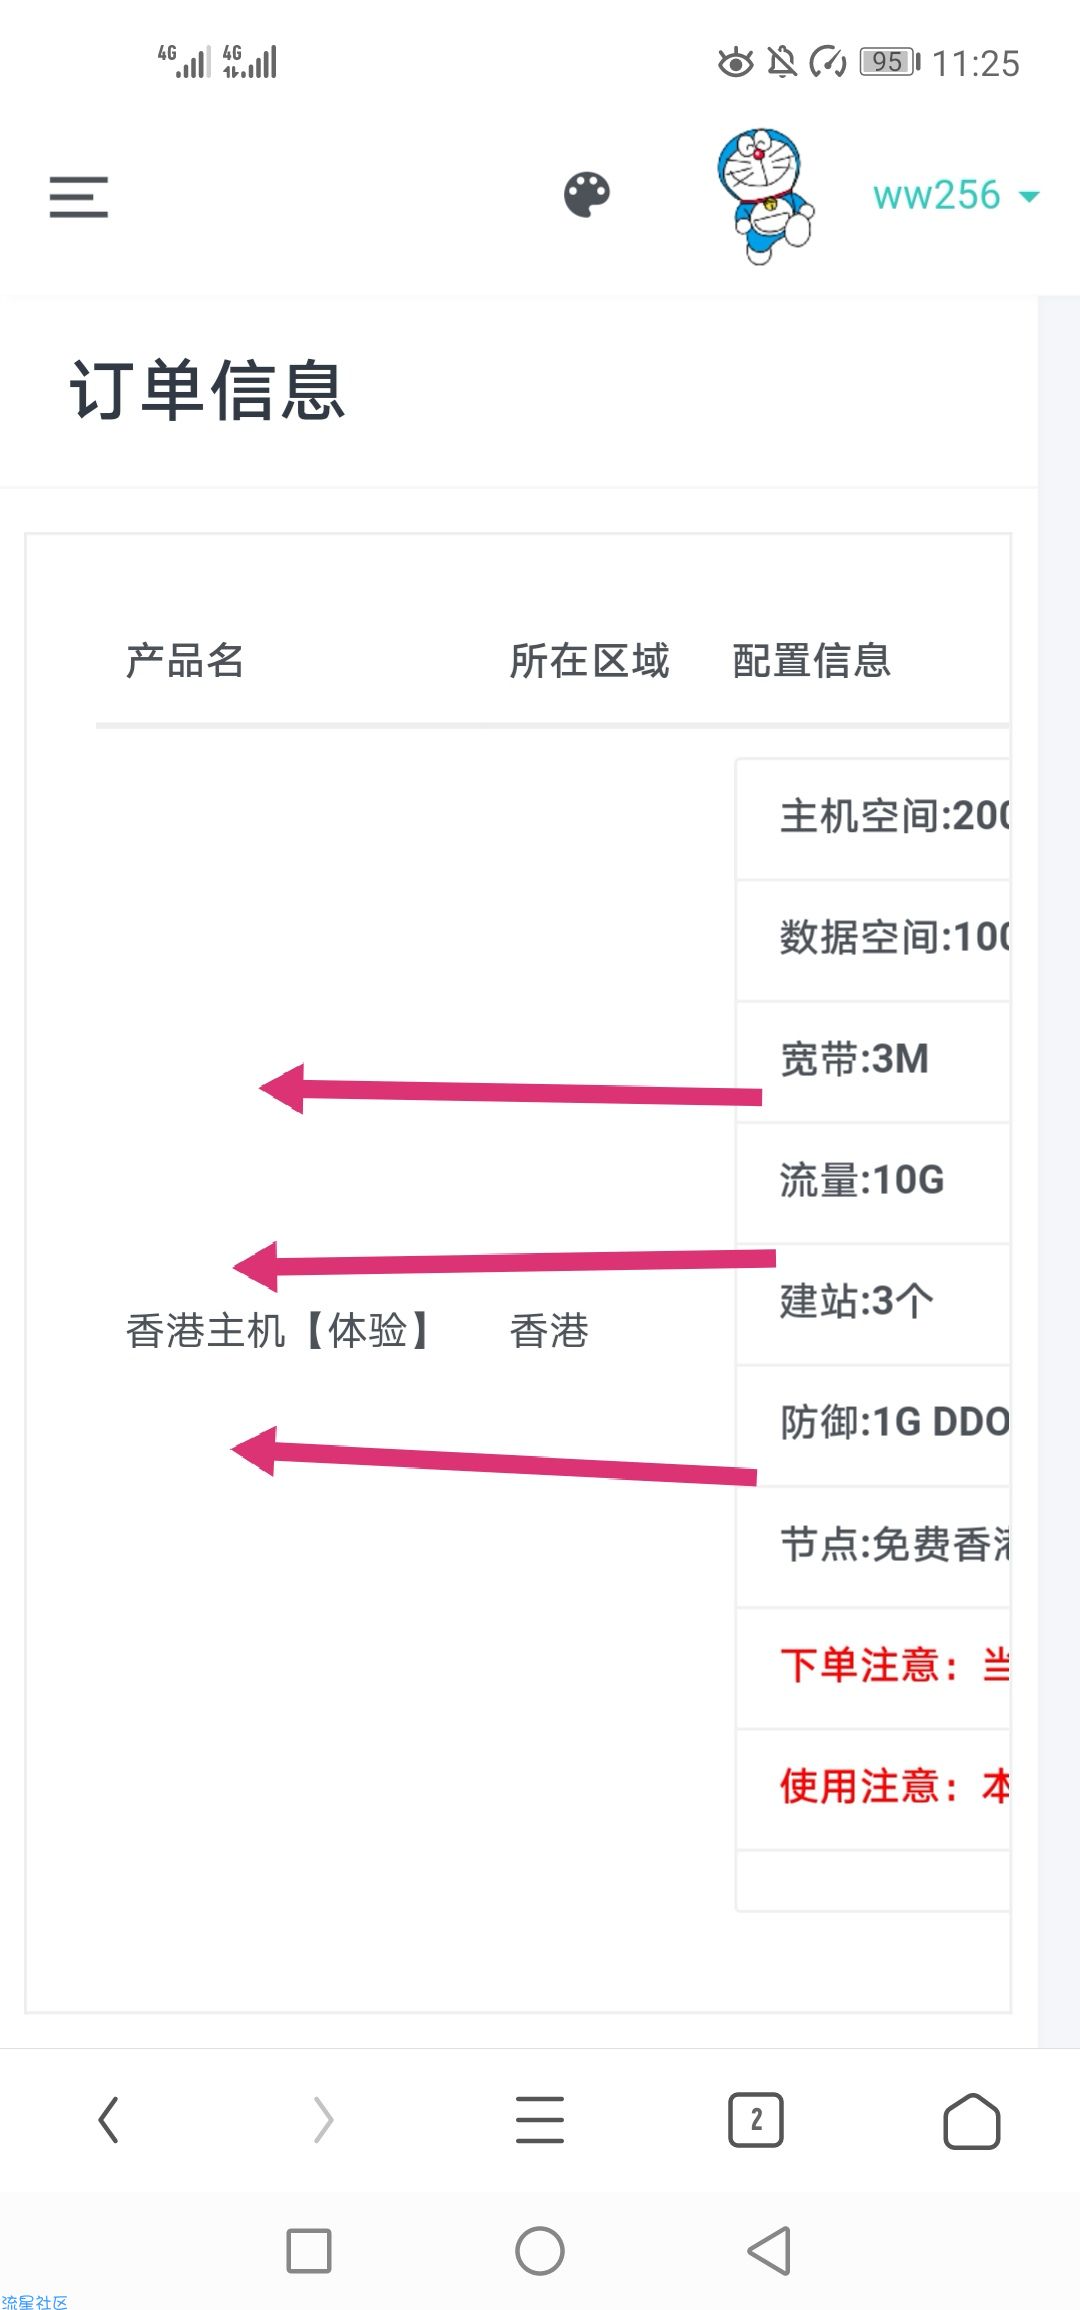The height and width of the screenshot is (2310, 1080).
Task: Click the 香港主机【体验】 product name
Action: click(x=280, y=1331)
